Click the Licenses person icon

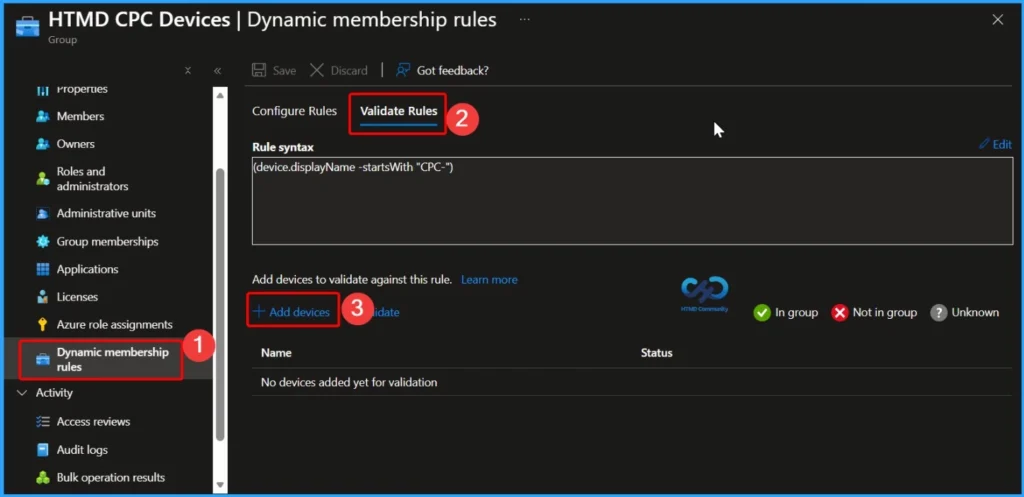tap(42, 297)
